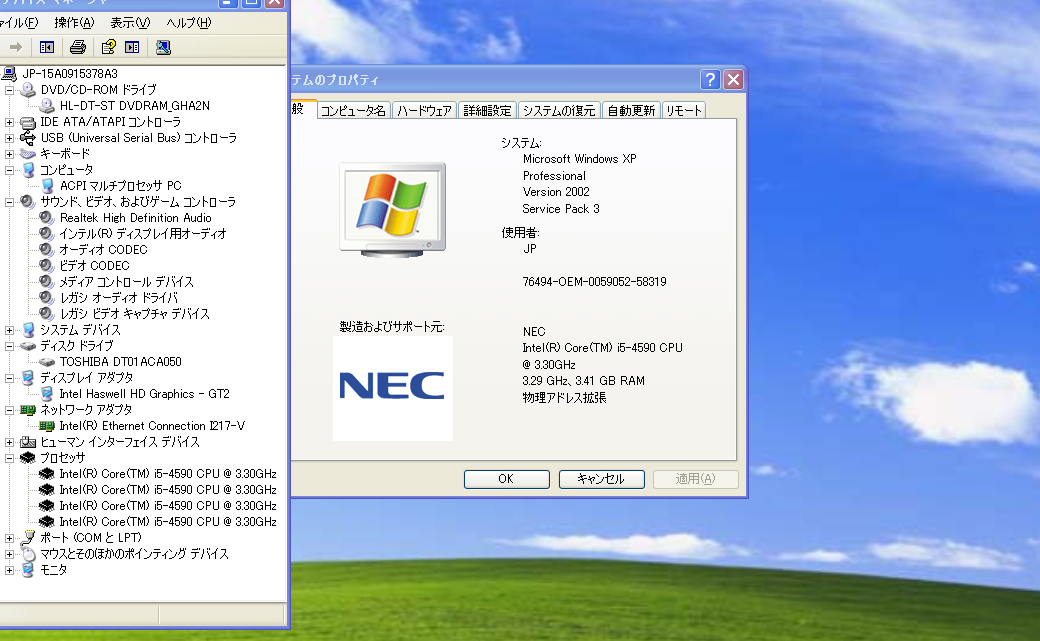Collapse the DVD/CD-ROM ドライブ node
The width and height of the screenshot is (1040, 641).
coord(9,90)
